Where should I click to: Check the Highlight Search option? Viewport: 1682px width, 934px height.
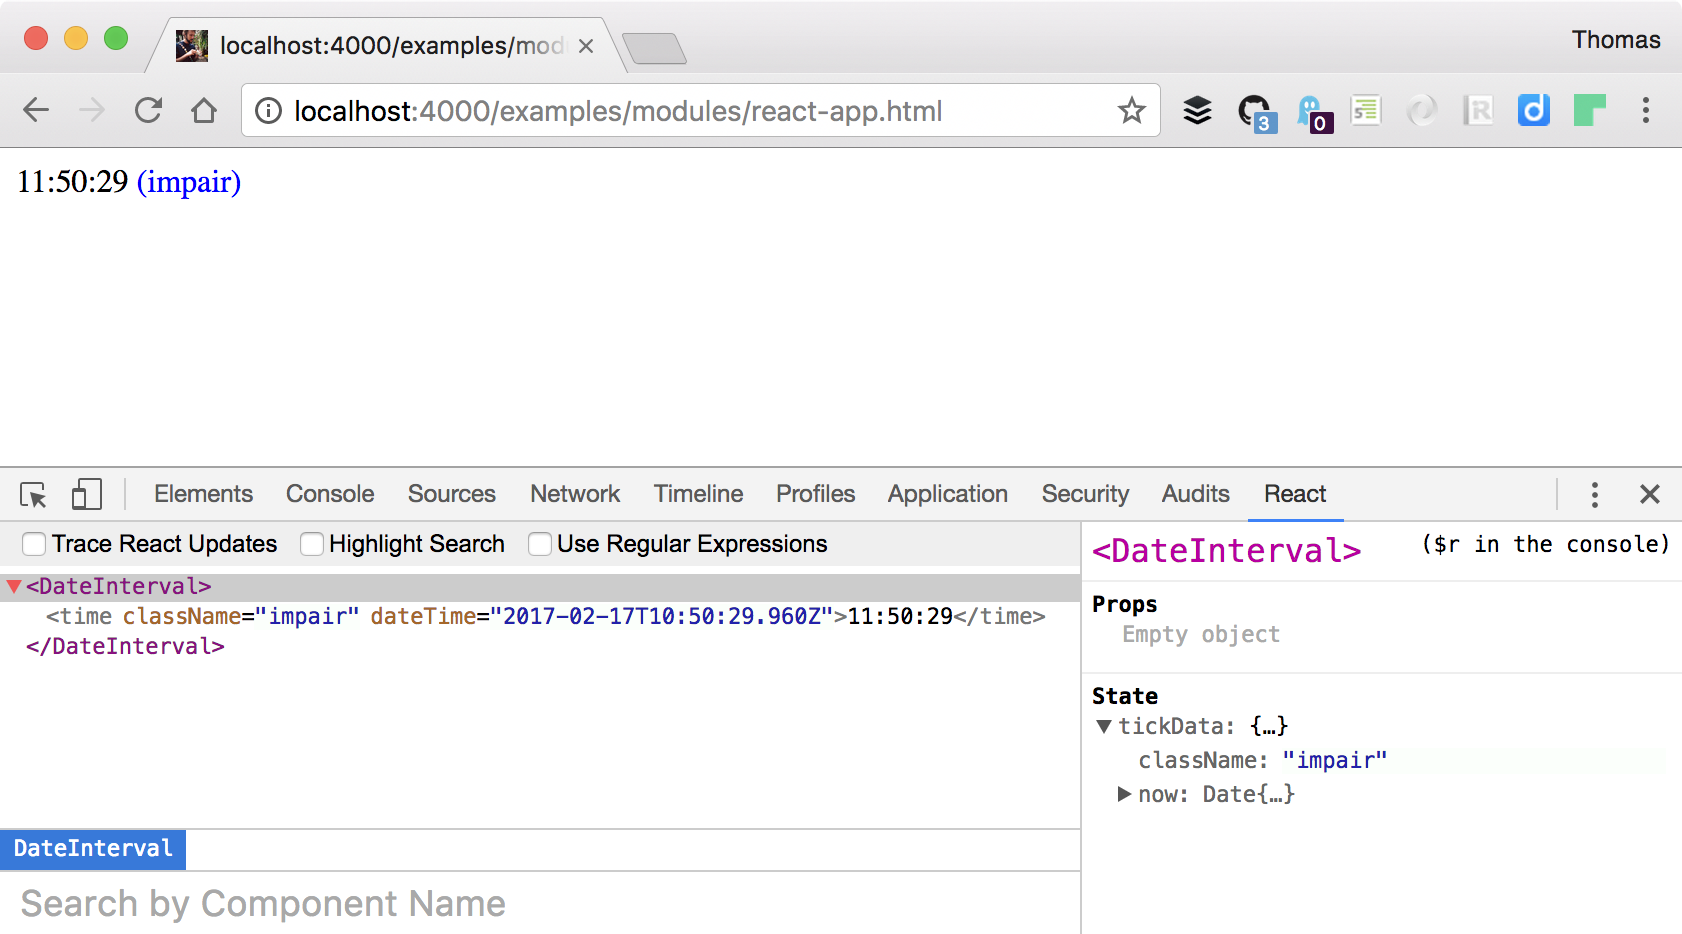[x=311, y=544]
